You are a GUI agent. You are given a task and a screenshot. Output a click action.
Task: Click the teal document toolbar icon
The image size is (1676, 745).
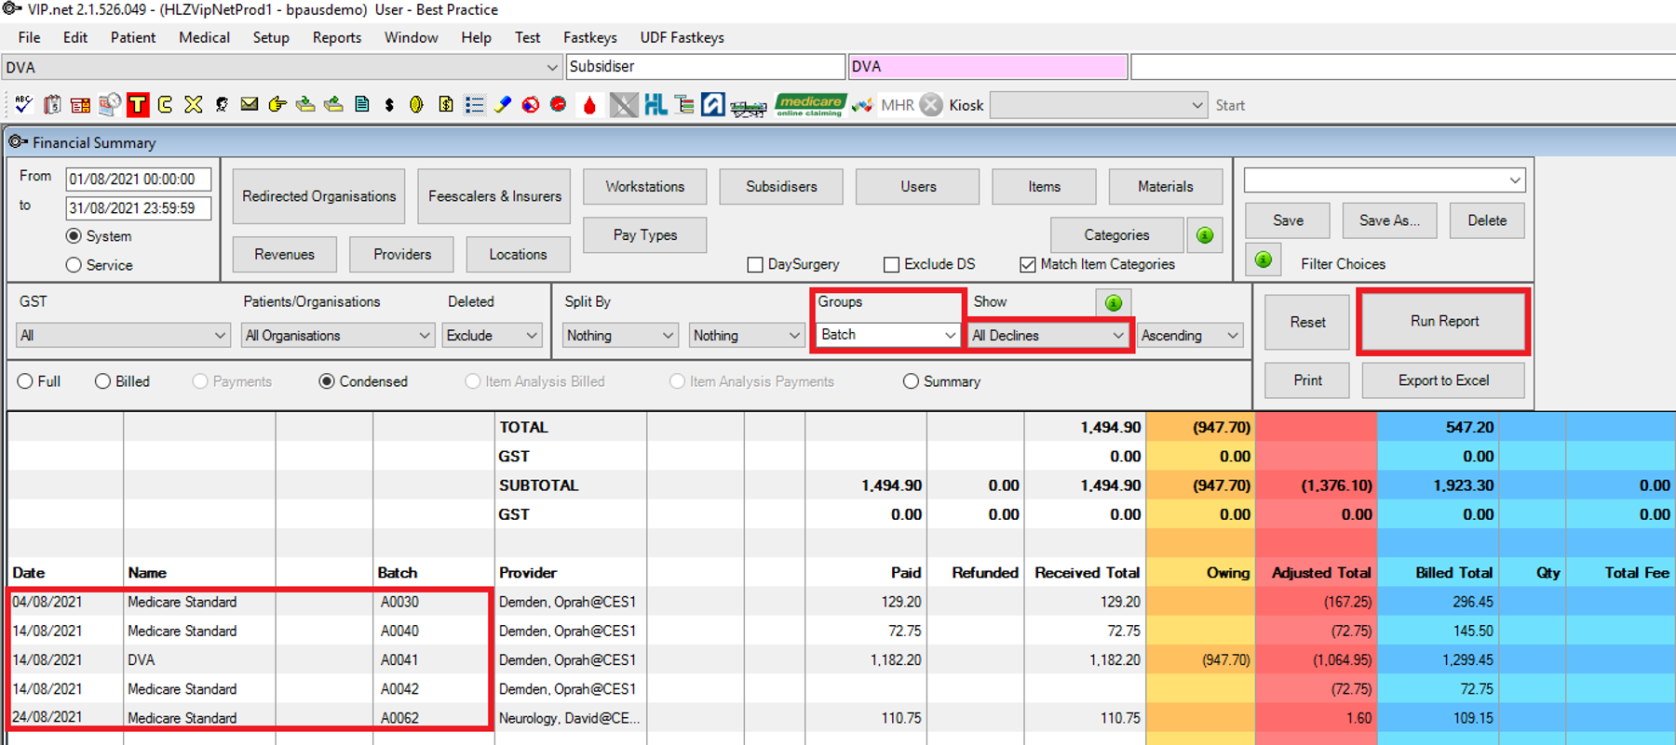coord(361,104)
